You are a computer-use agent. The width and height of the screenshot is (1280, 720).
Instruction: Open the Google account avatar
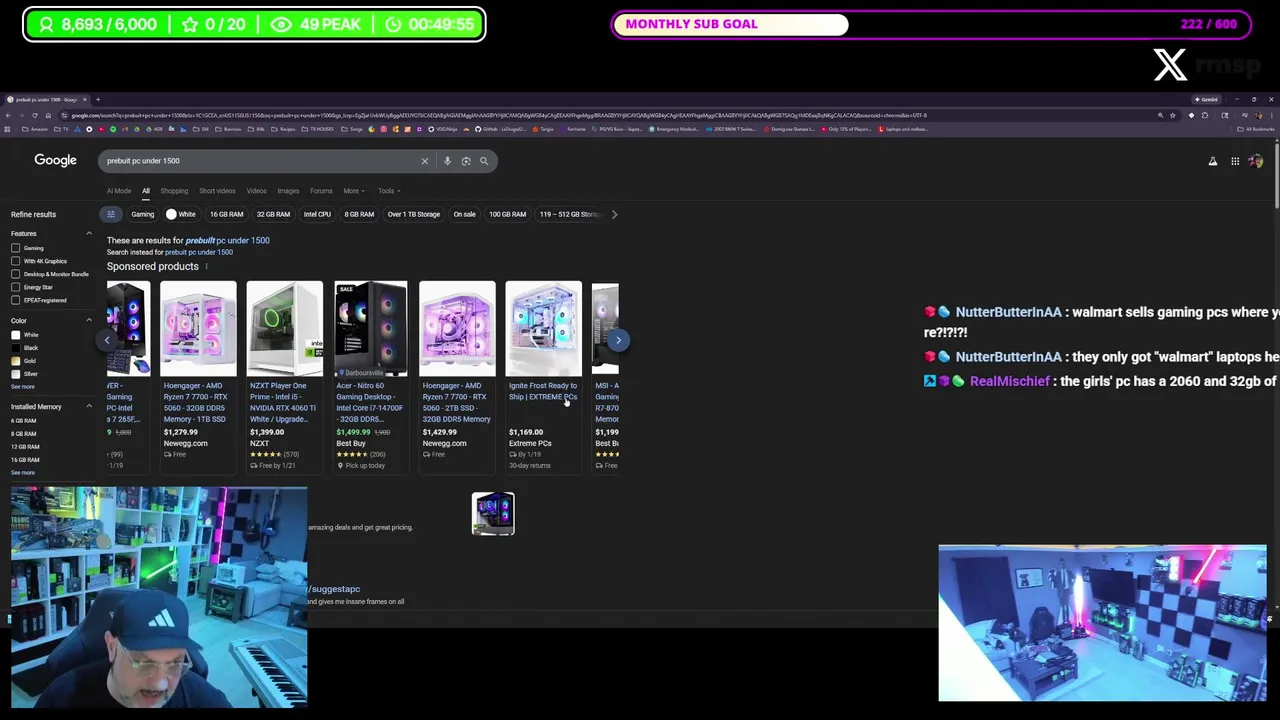1256,161
